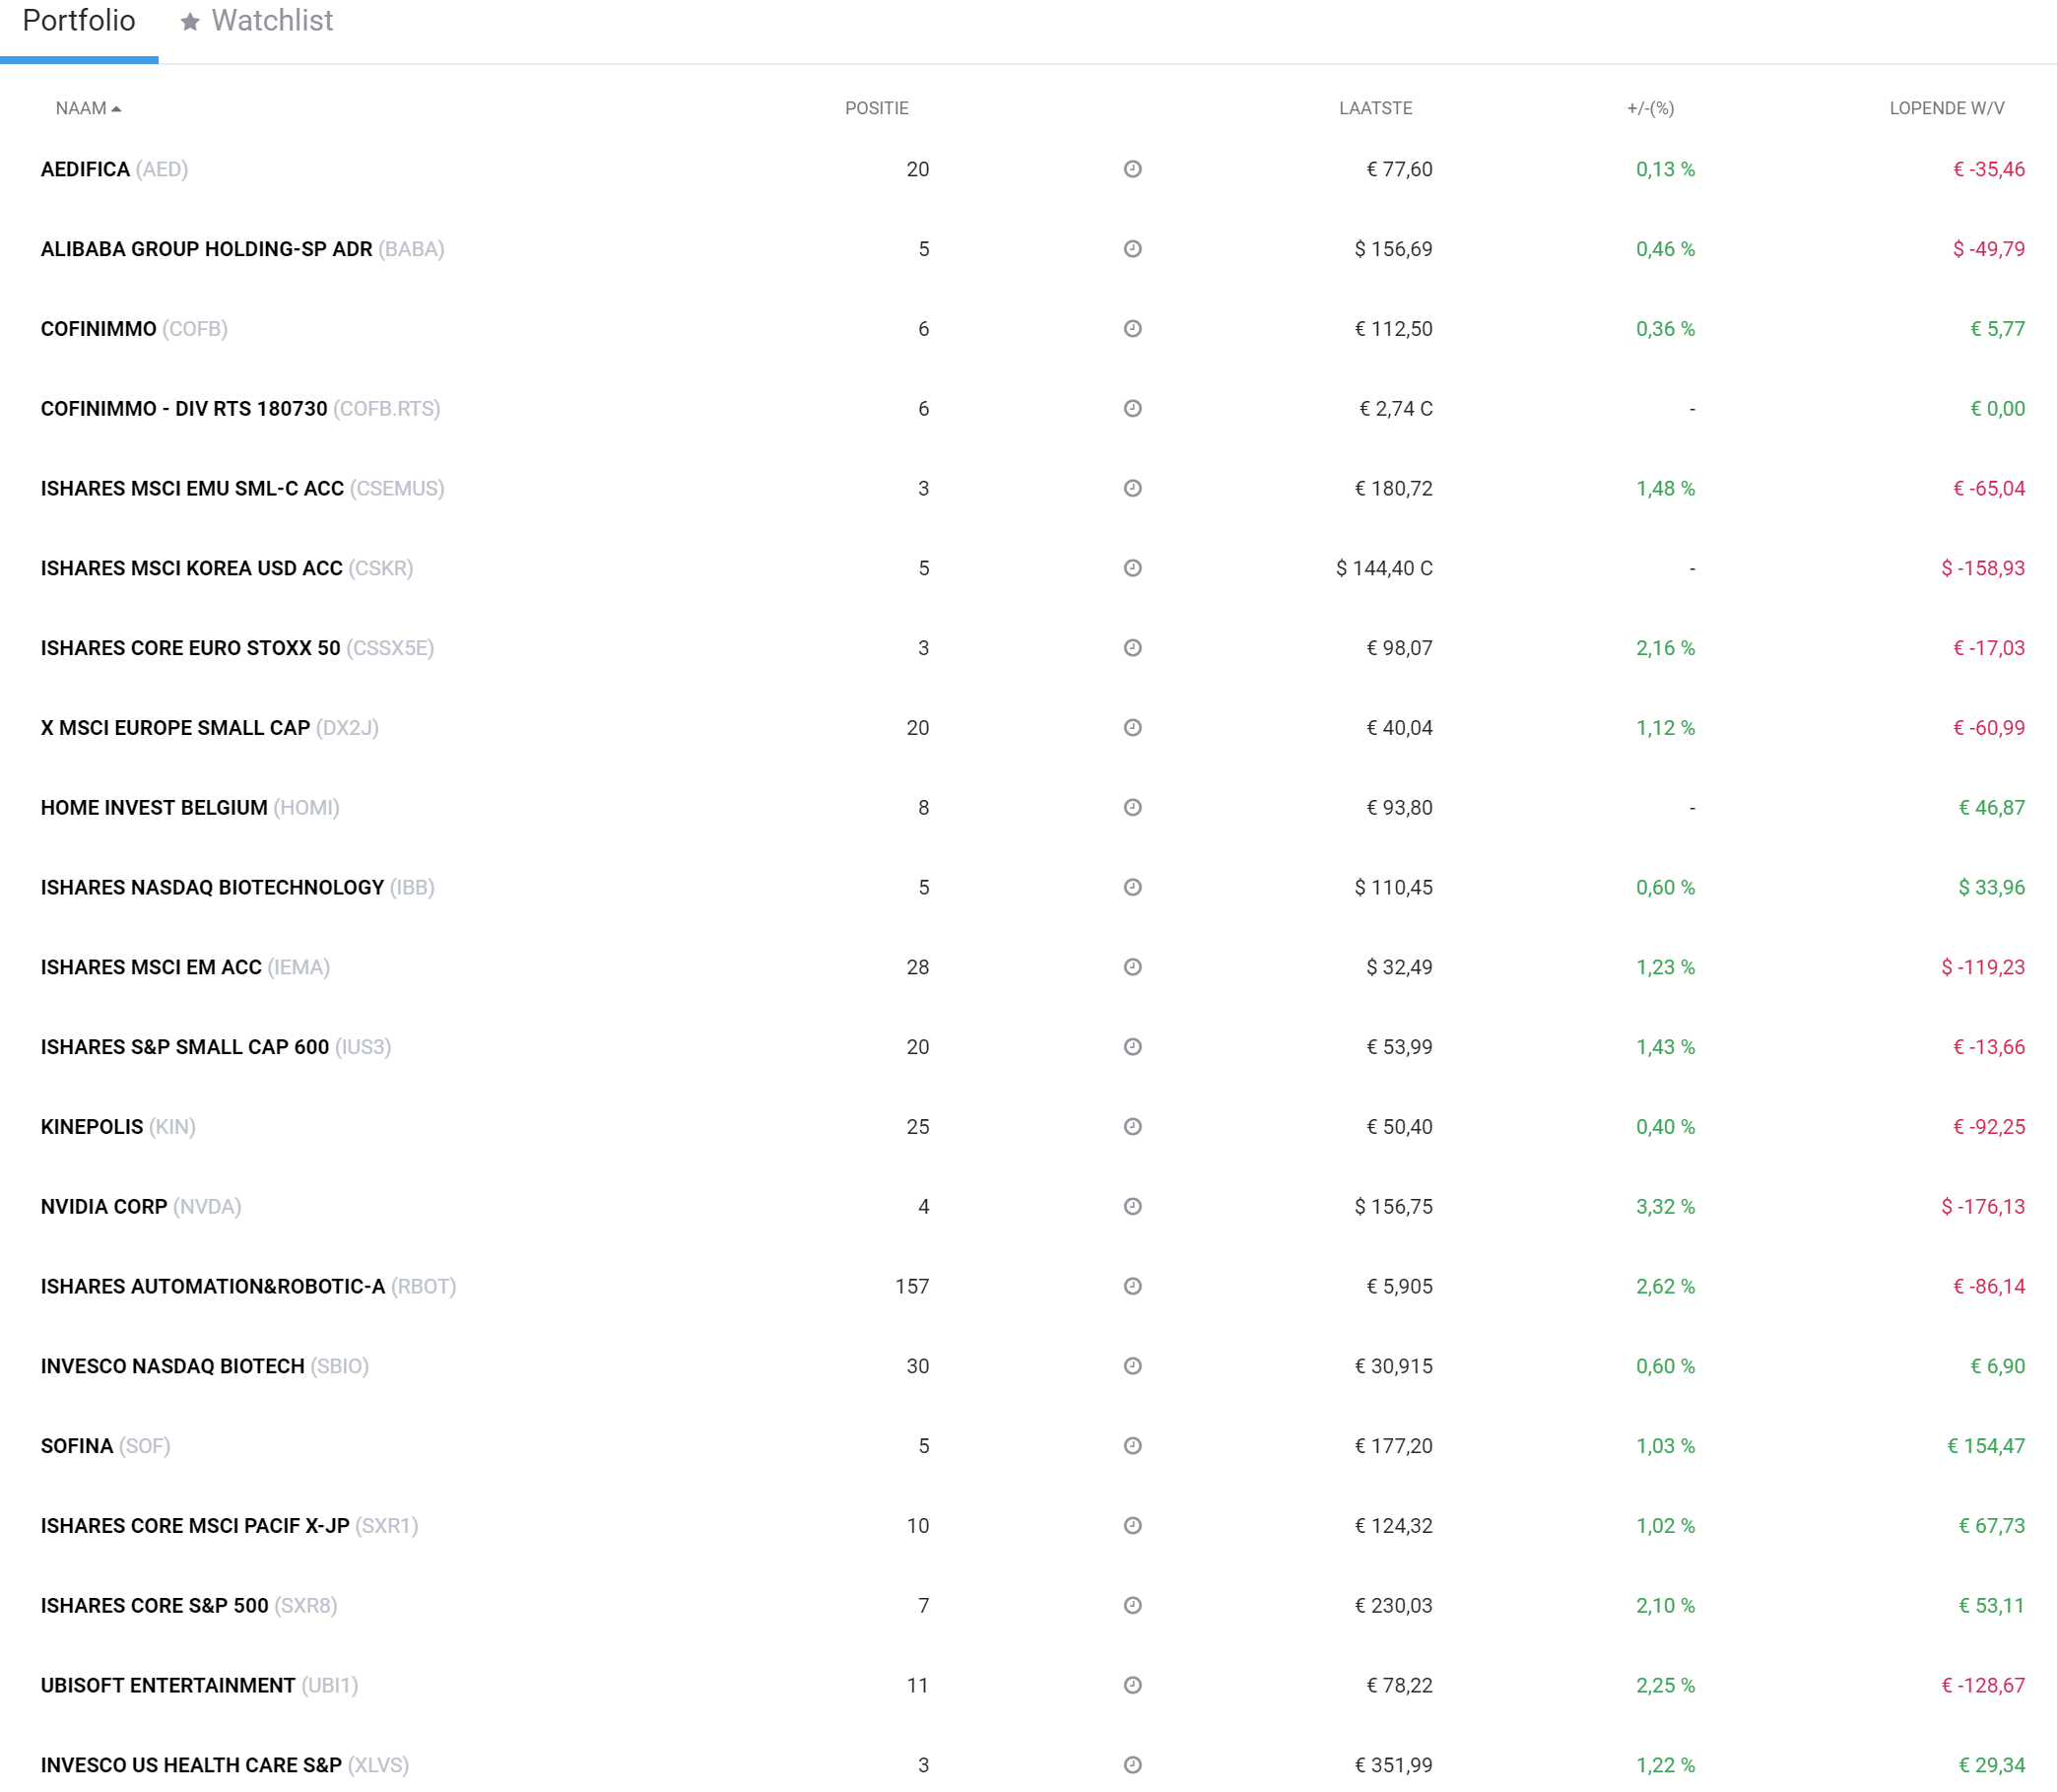This screenshot has width=2057, height=1792.
Task: Click SOFINA profit value € 154,47
Action: tap(1986, 1446)
